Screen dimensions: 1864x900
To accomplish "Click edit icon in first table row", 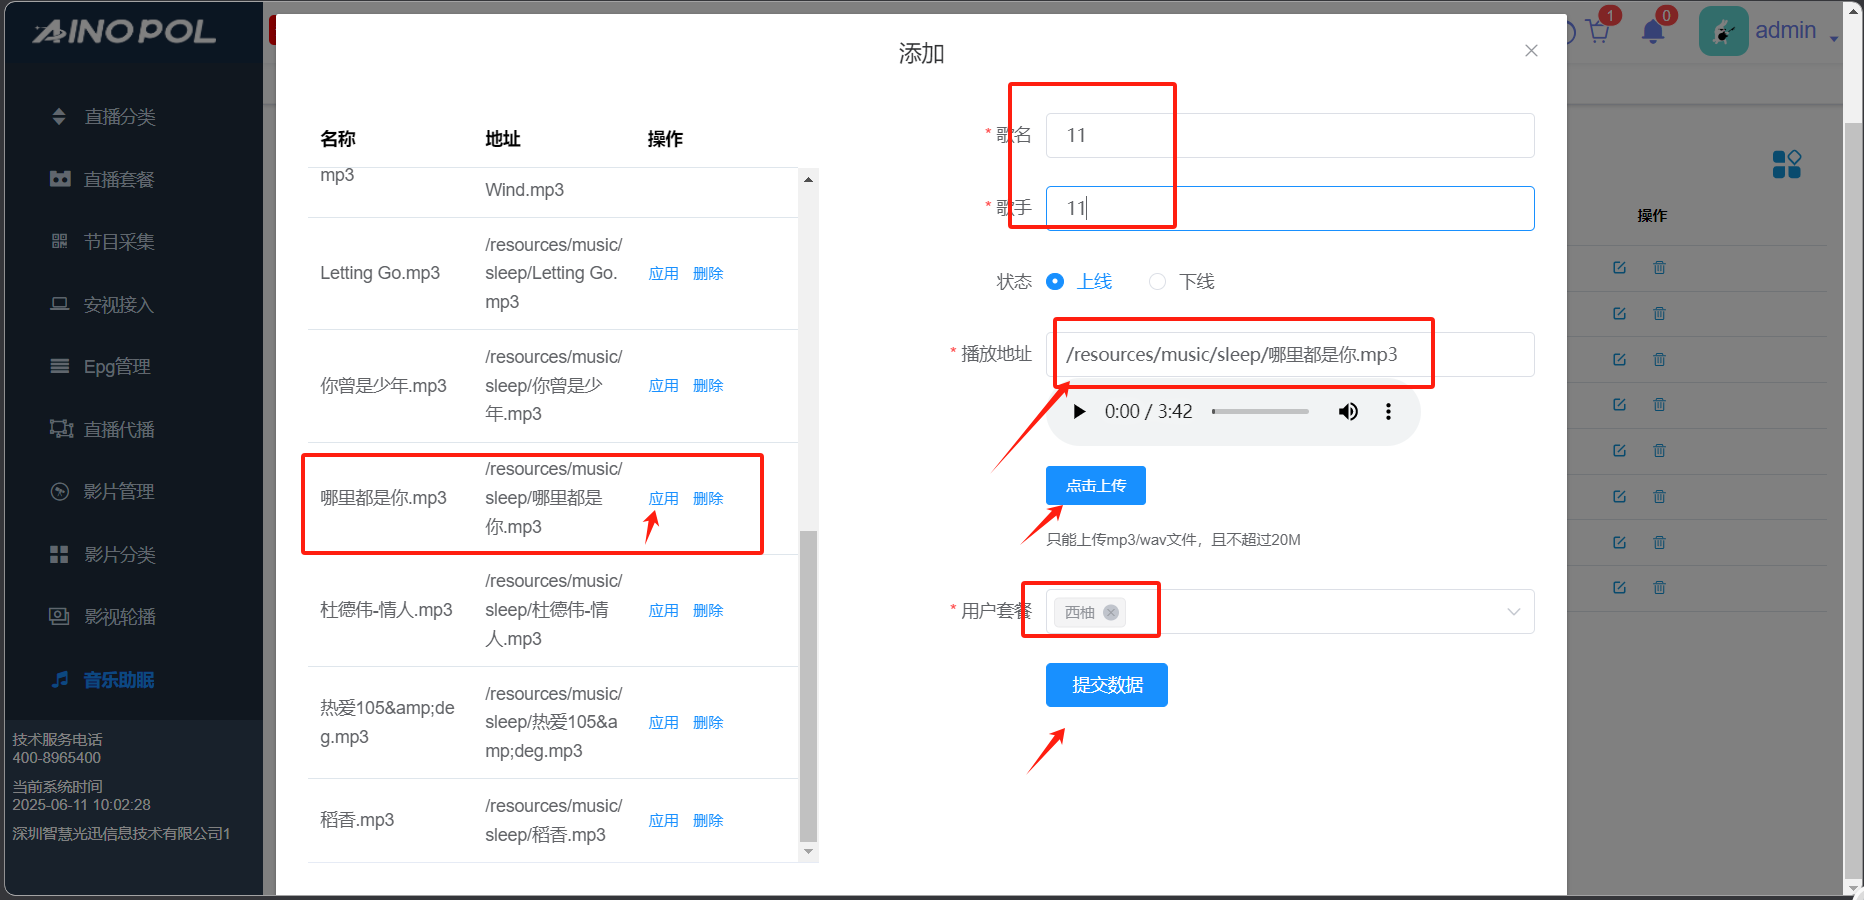I will pos(1619,268).
